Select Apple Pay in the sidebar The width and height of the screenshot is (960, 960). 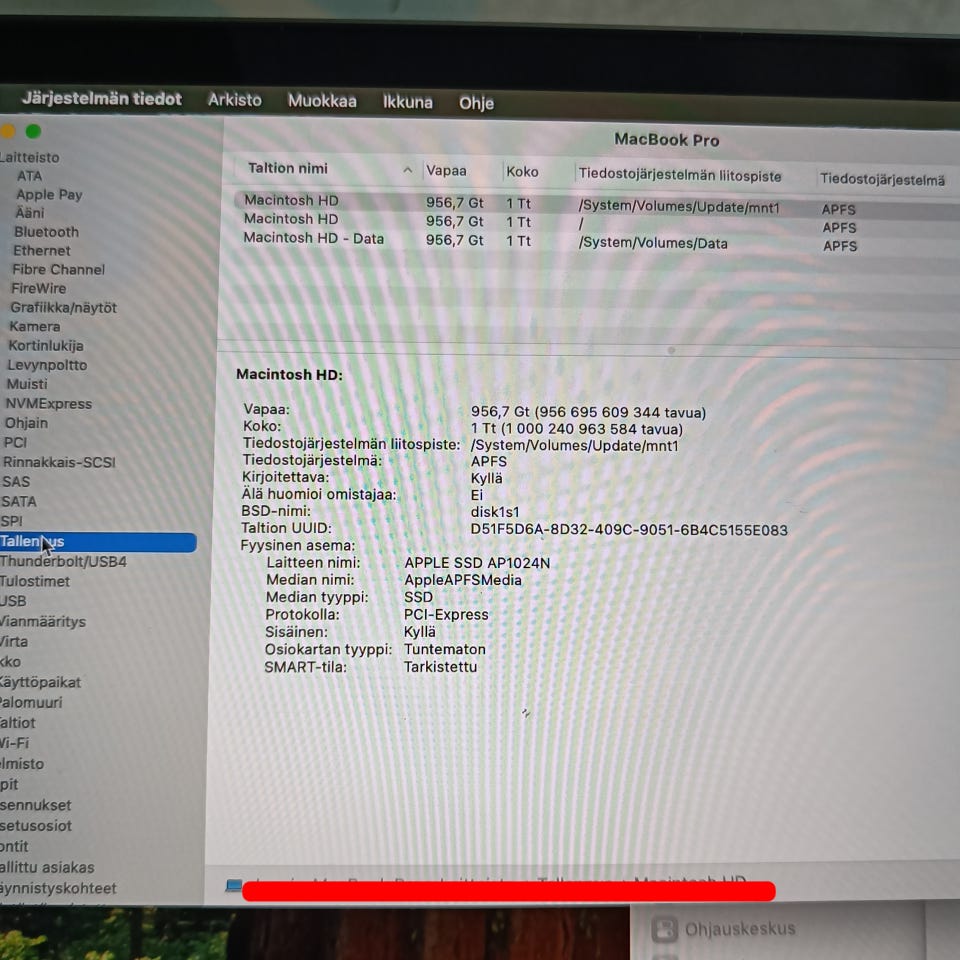click(x=49, y=195)
